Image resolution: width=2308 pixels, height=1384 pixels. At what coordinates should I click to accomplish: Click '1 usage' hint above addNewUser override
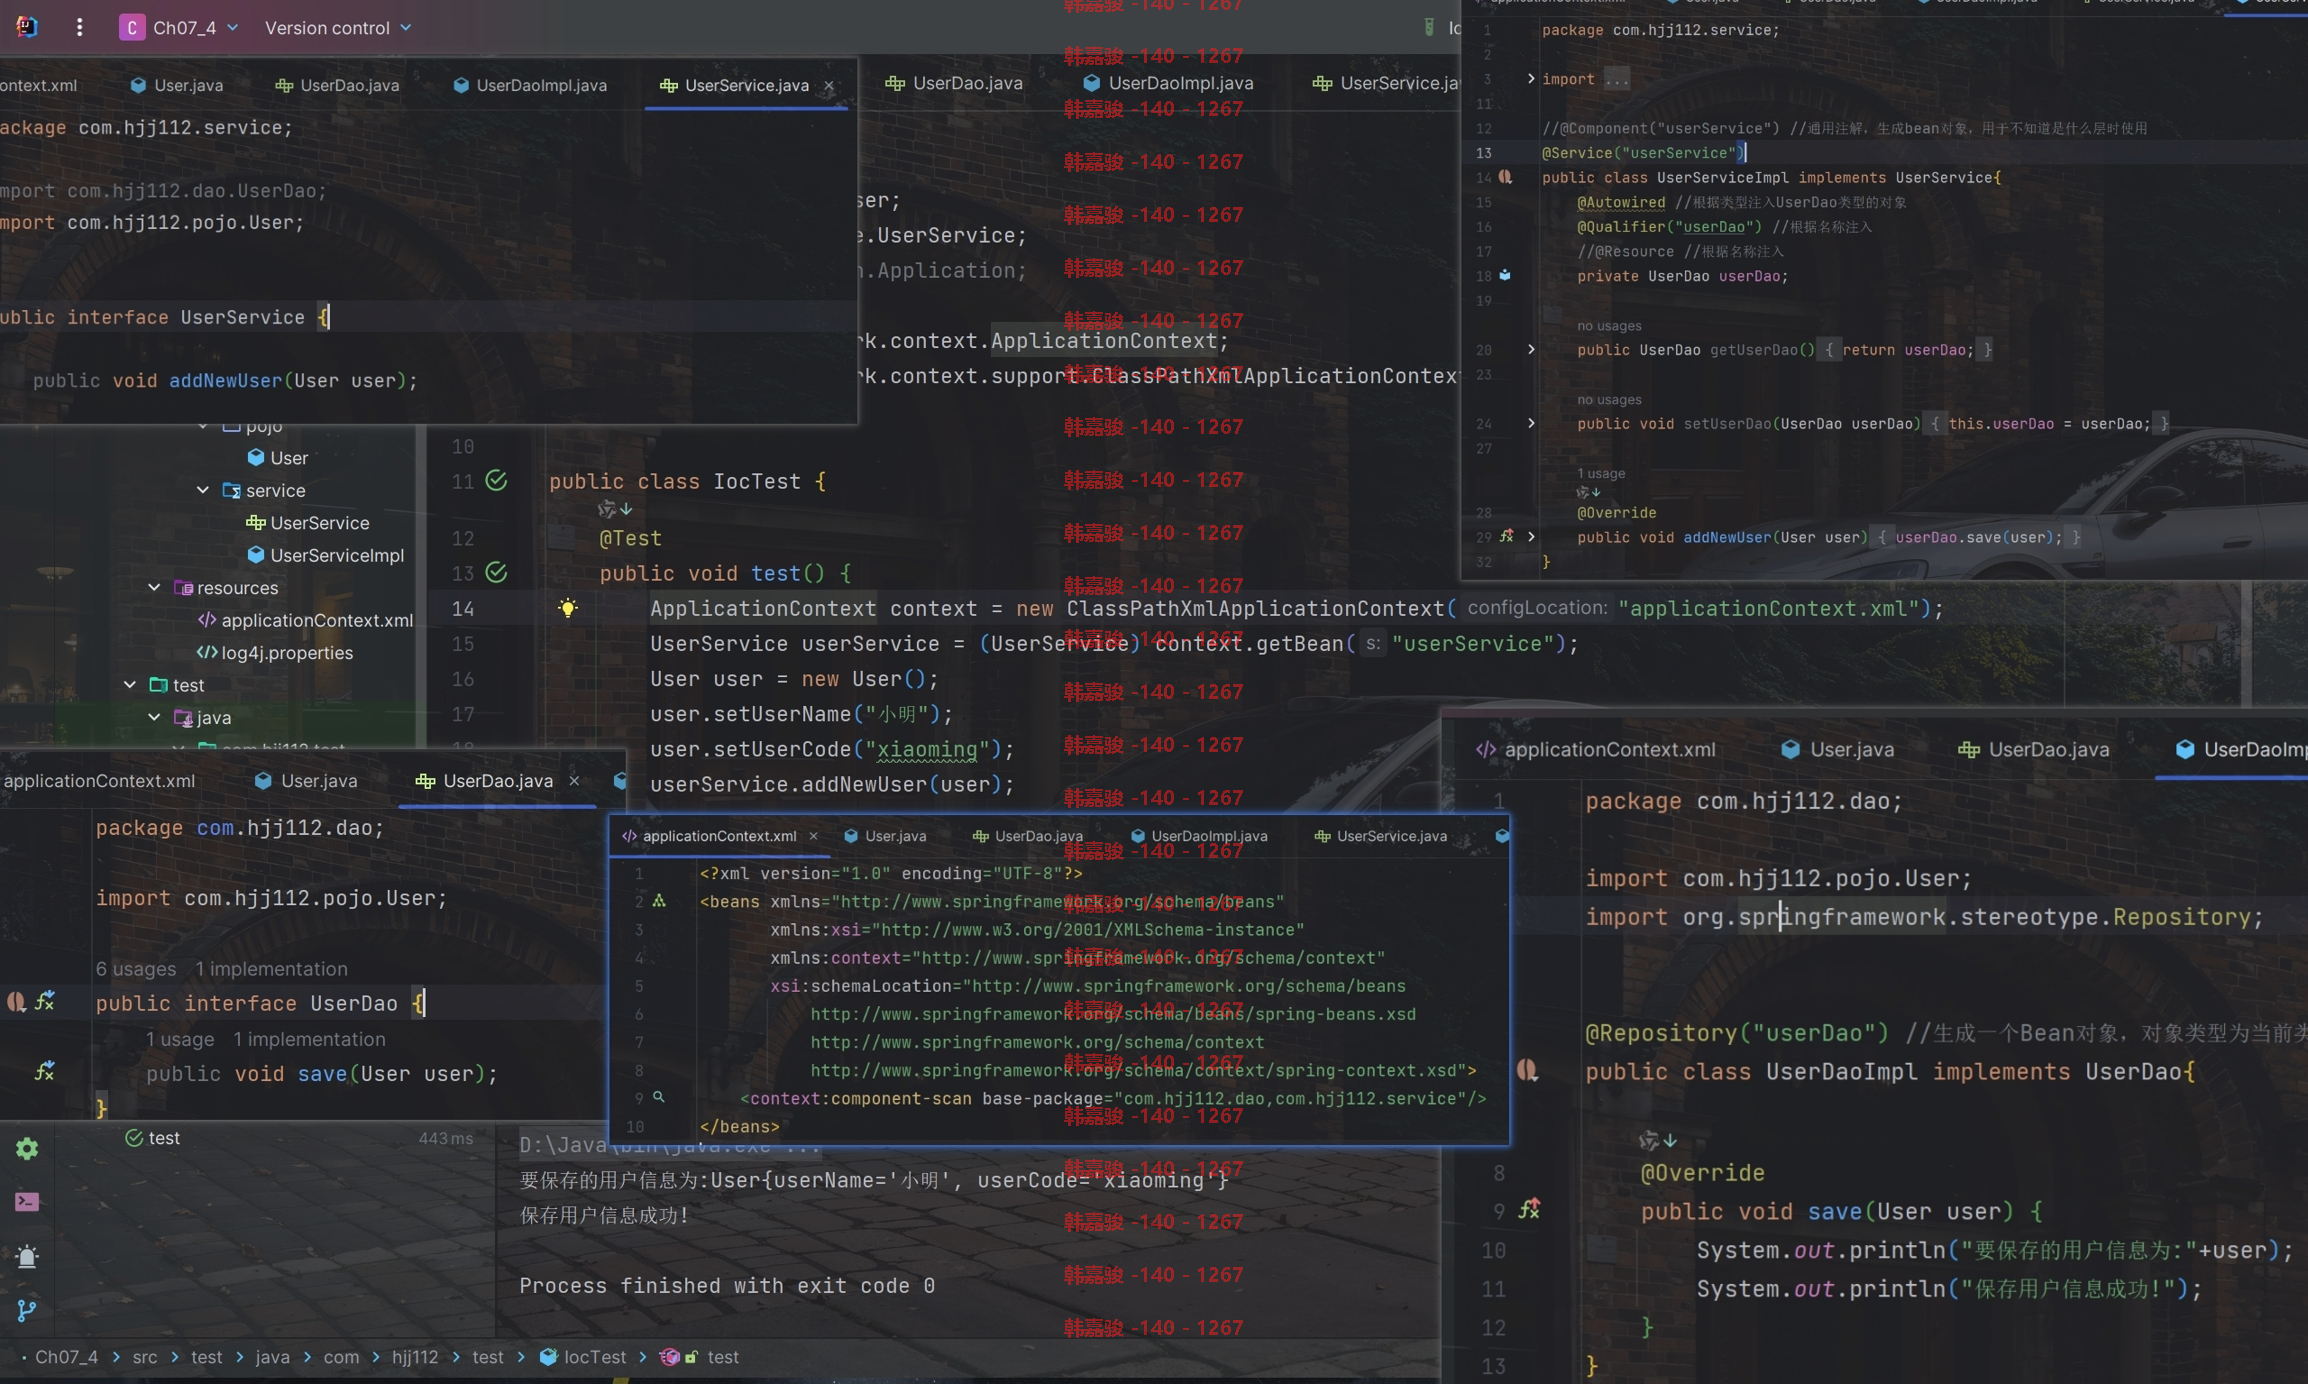click(1601, 473)
